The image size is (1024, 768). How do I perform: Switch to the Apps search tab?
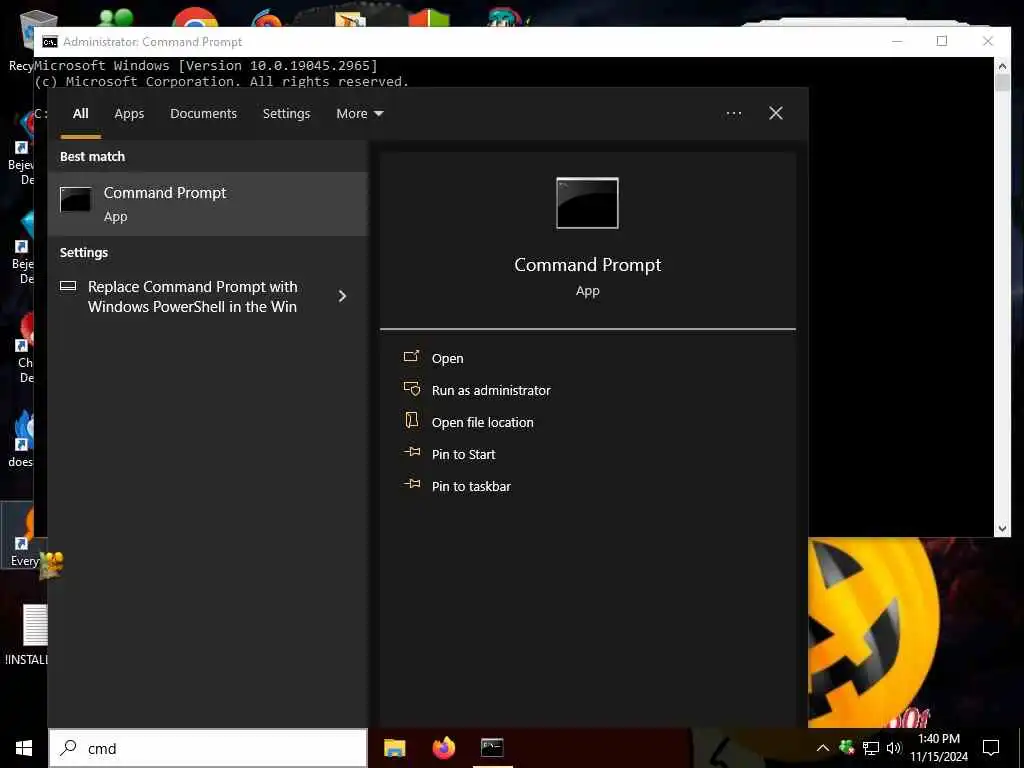[129, 114]
